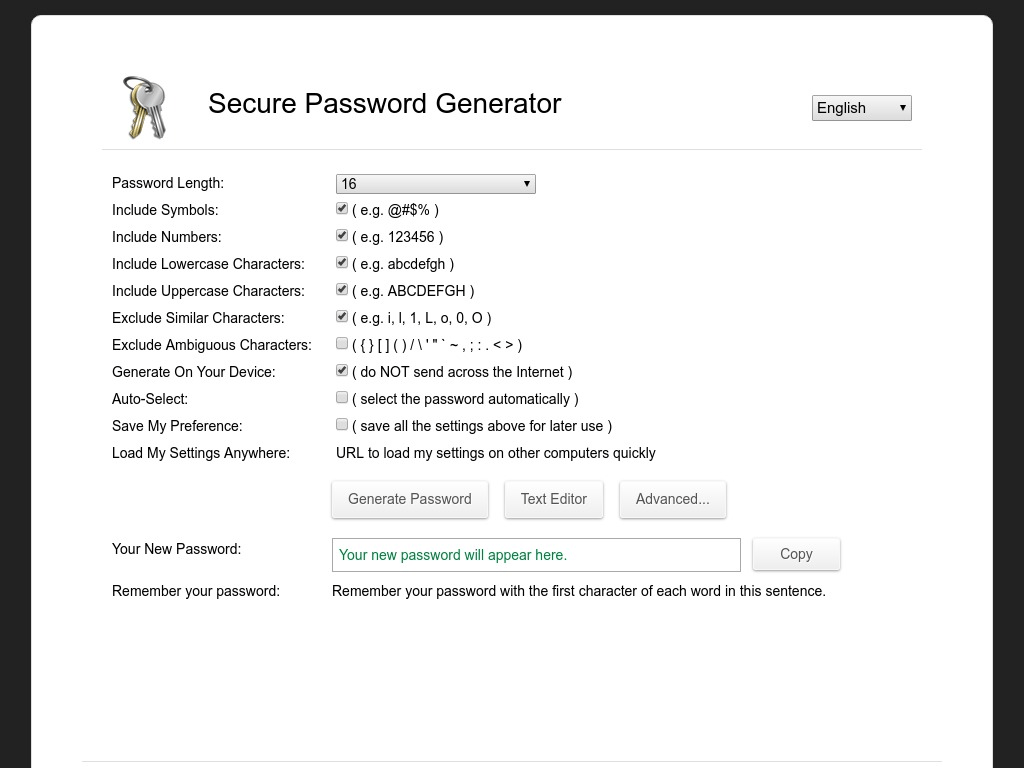This screenshot has height=768, width=1024.
Task: Enable the Auto-Select checkbox
Action: pos(342,398)
